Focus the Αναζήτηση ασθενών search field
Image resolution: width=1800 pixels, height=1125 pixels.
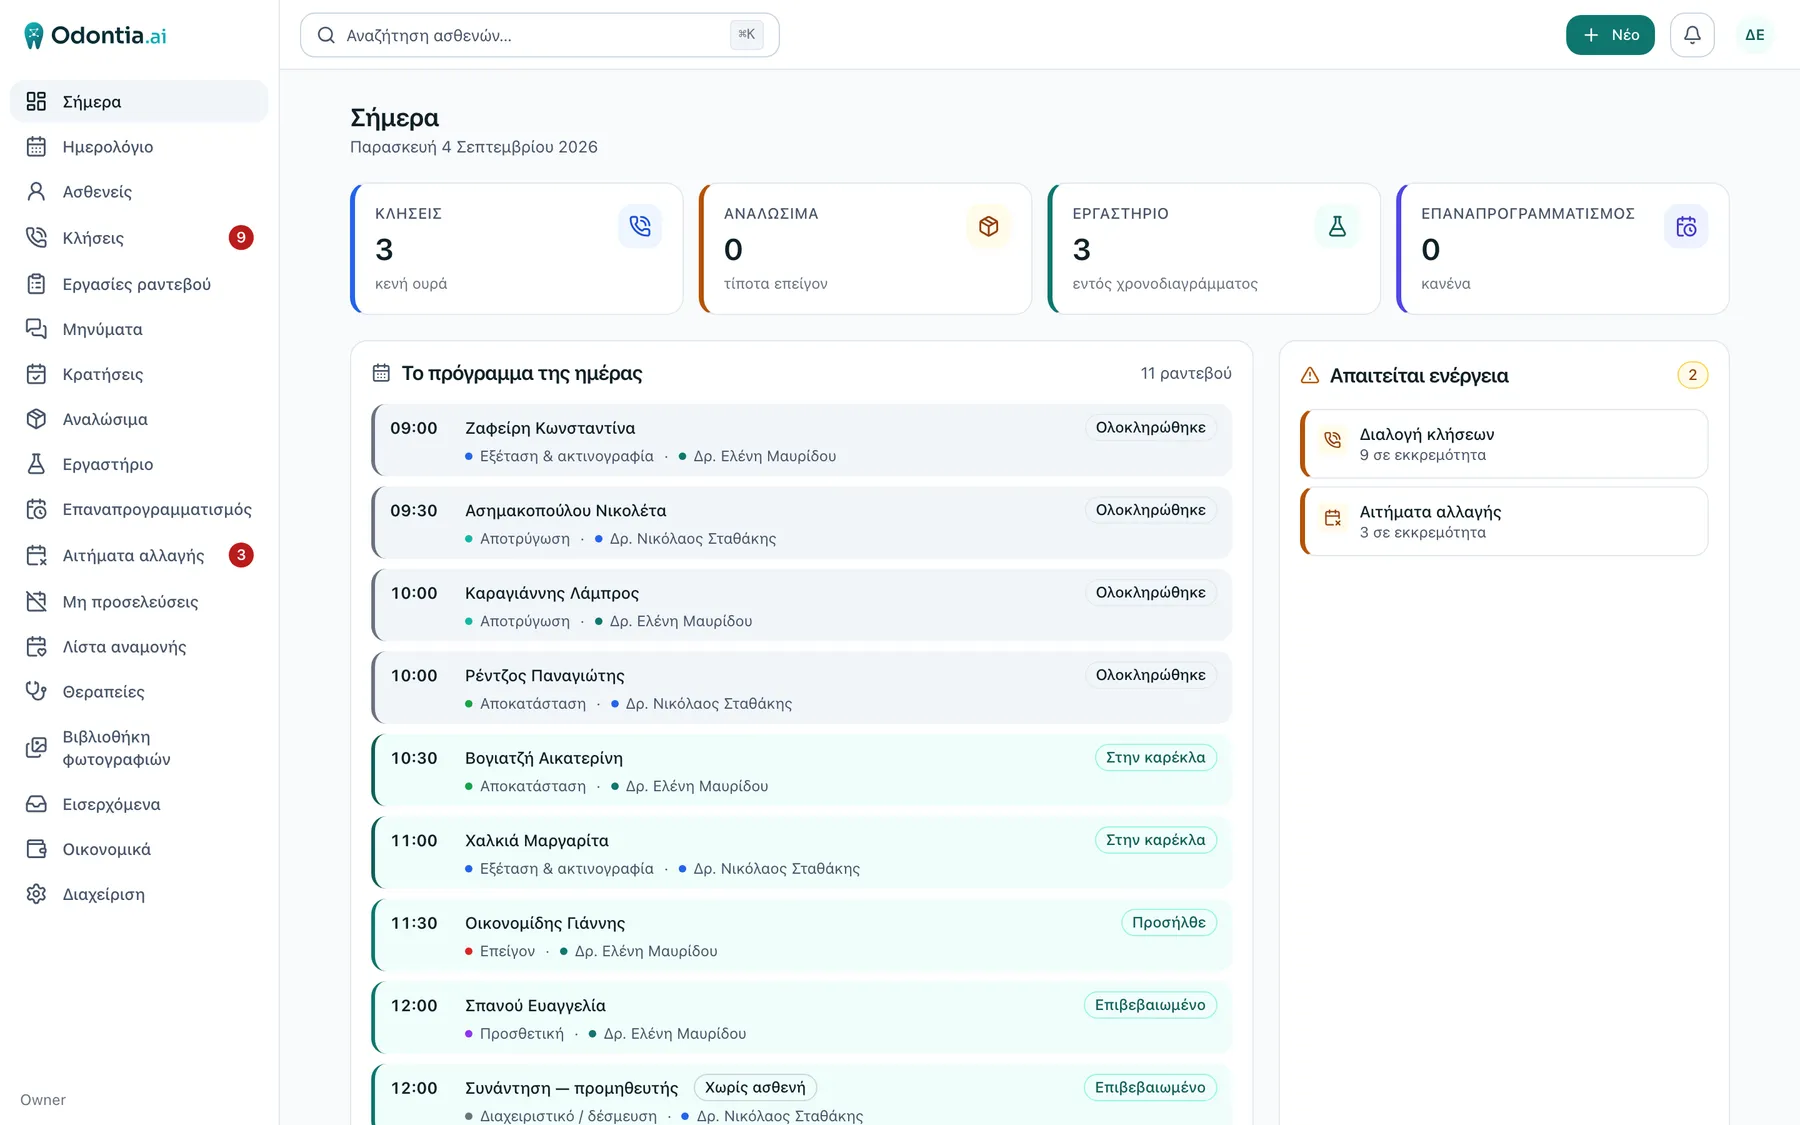coord(540,35)
